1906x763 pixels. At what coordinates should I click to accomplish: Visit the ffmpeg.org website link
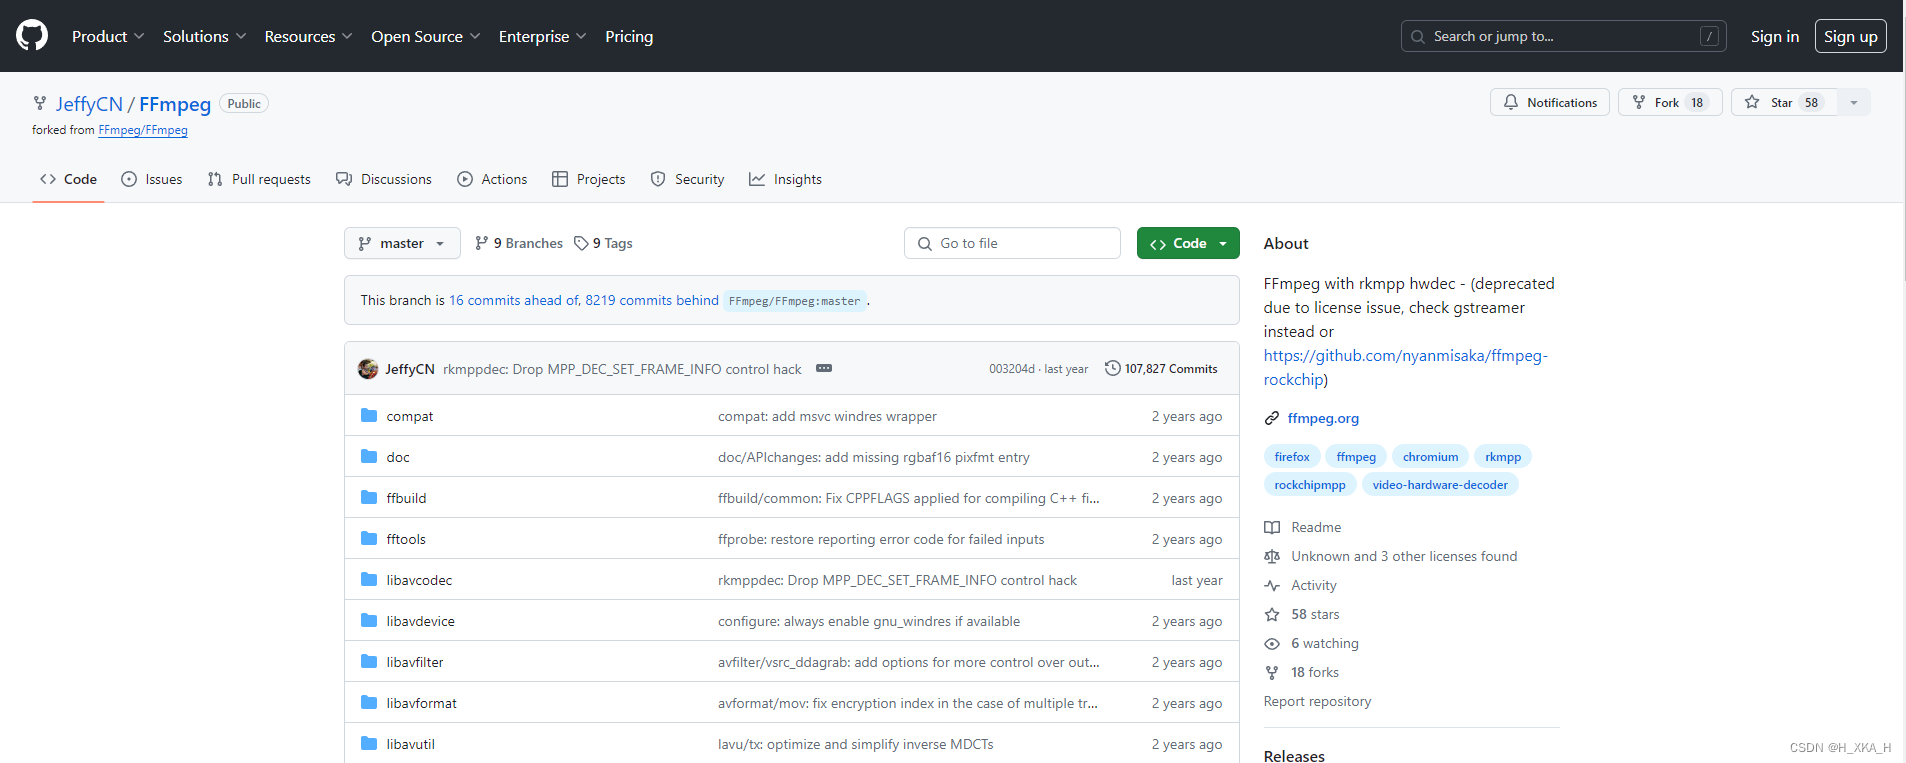1323,418
